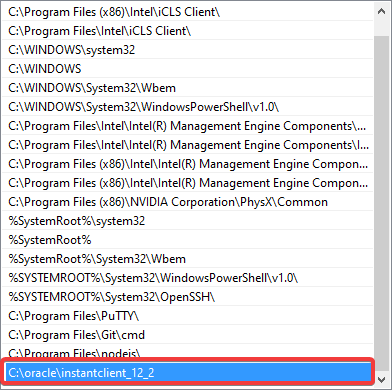
Task: Select the C:\oracle\instantclient_12_2 entry
Action: coord(188,373)
